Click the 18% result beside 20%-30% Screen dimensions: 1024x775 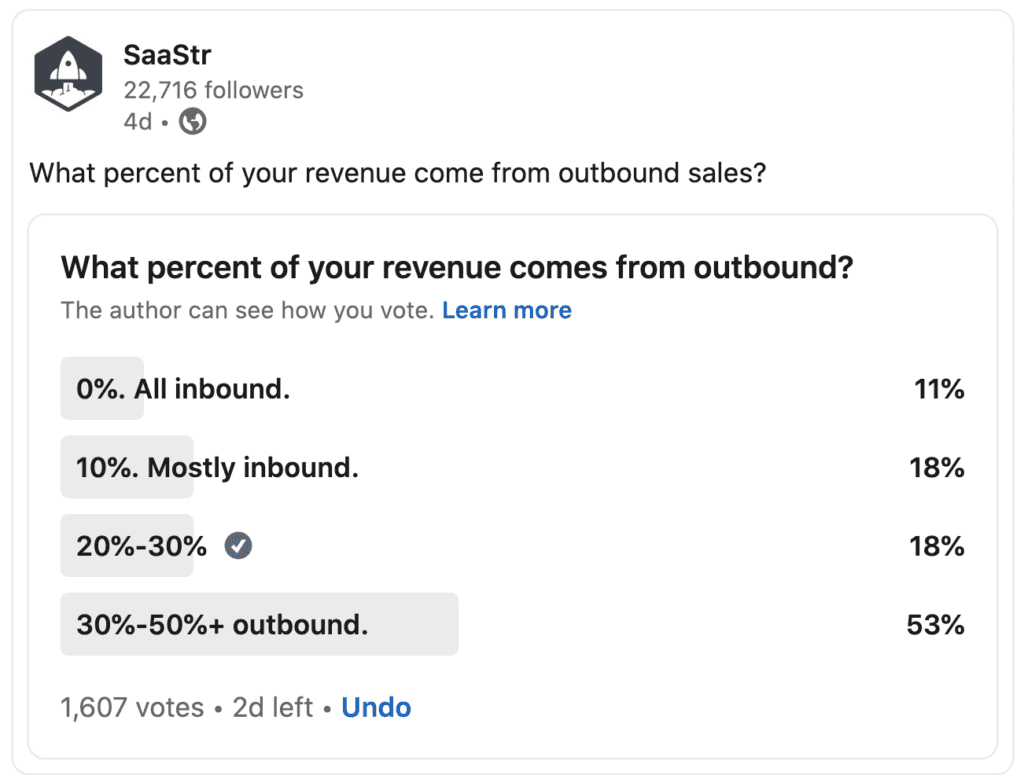[x=937, y=546]
